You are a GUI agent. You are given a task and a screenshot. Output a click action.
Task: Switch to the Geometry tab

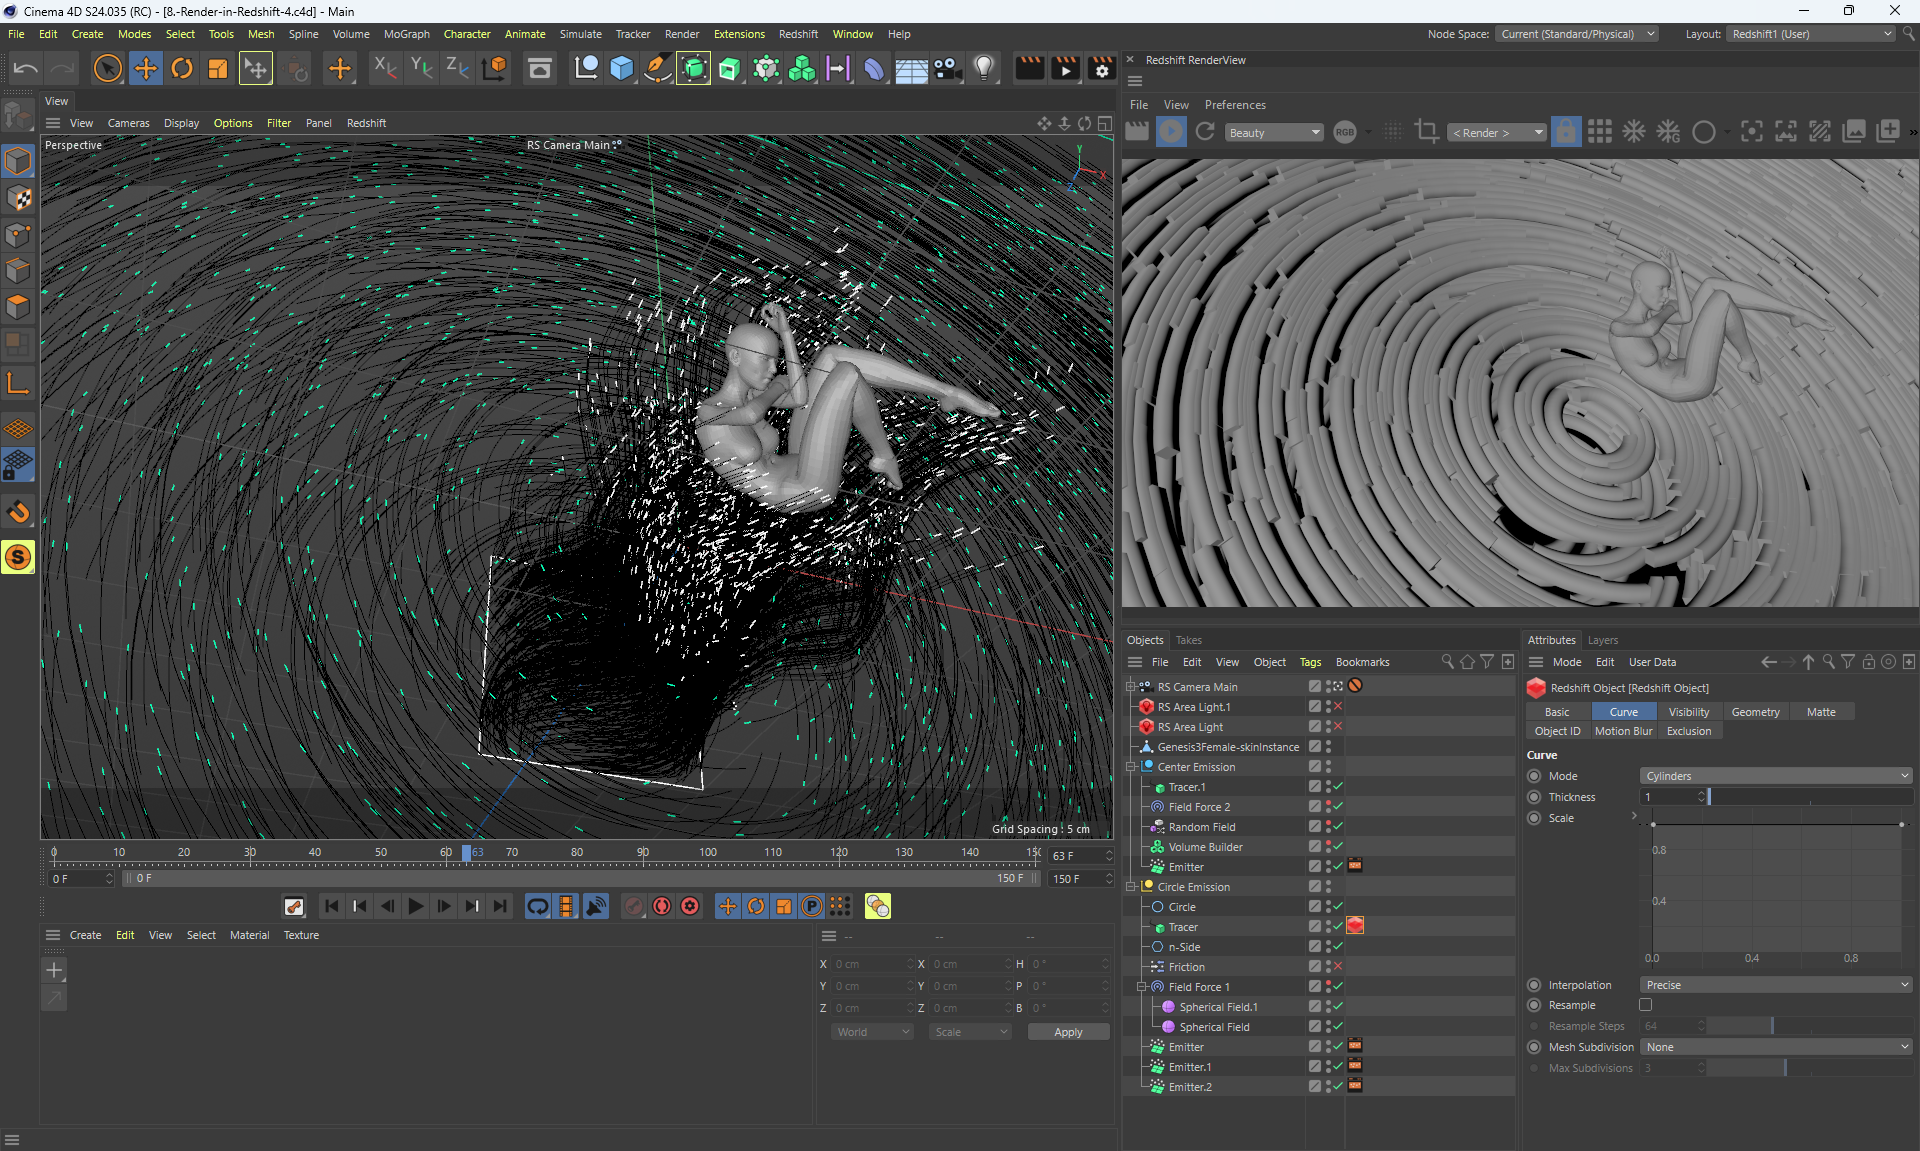pyautogui.click(x=1755, y=712)
